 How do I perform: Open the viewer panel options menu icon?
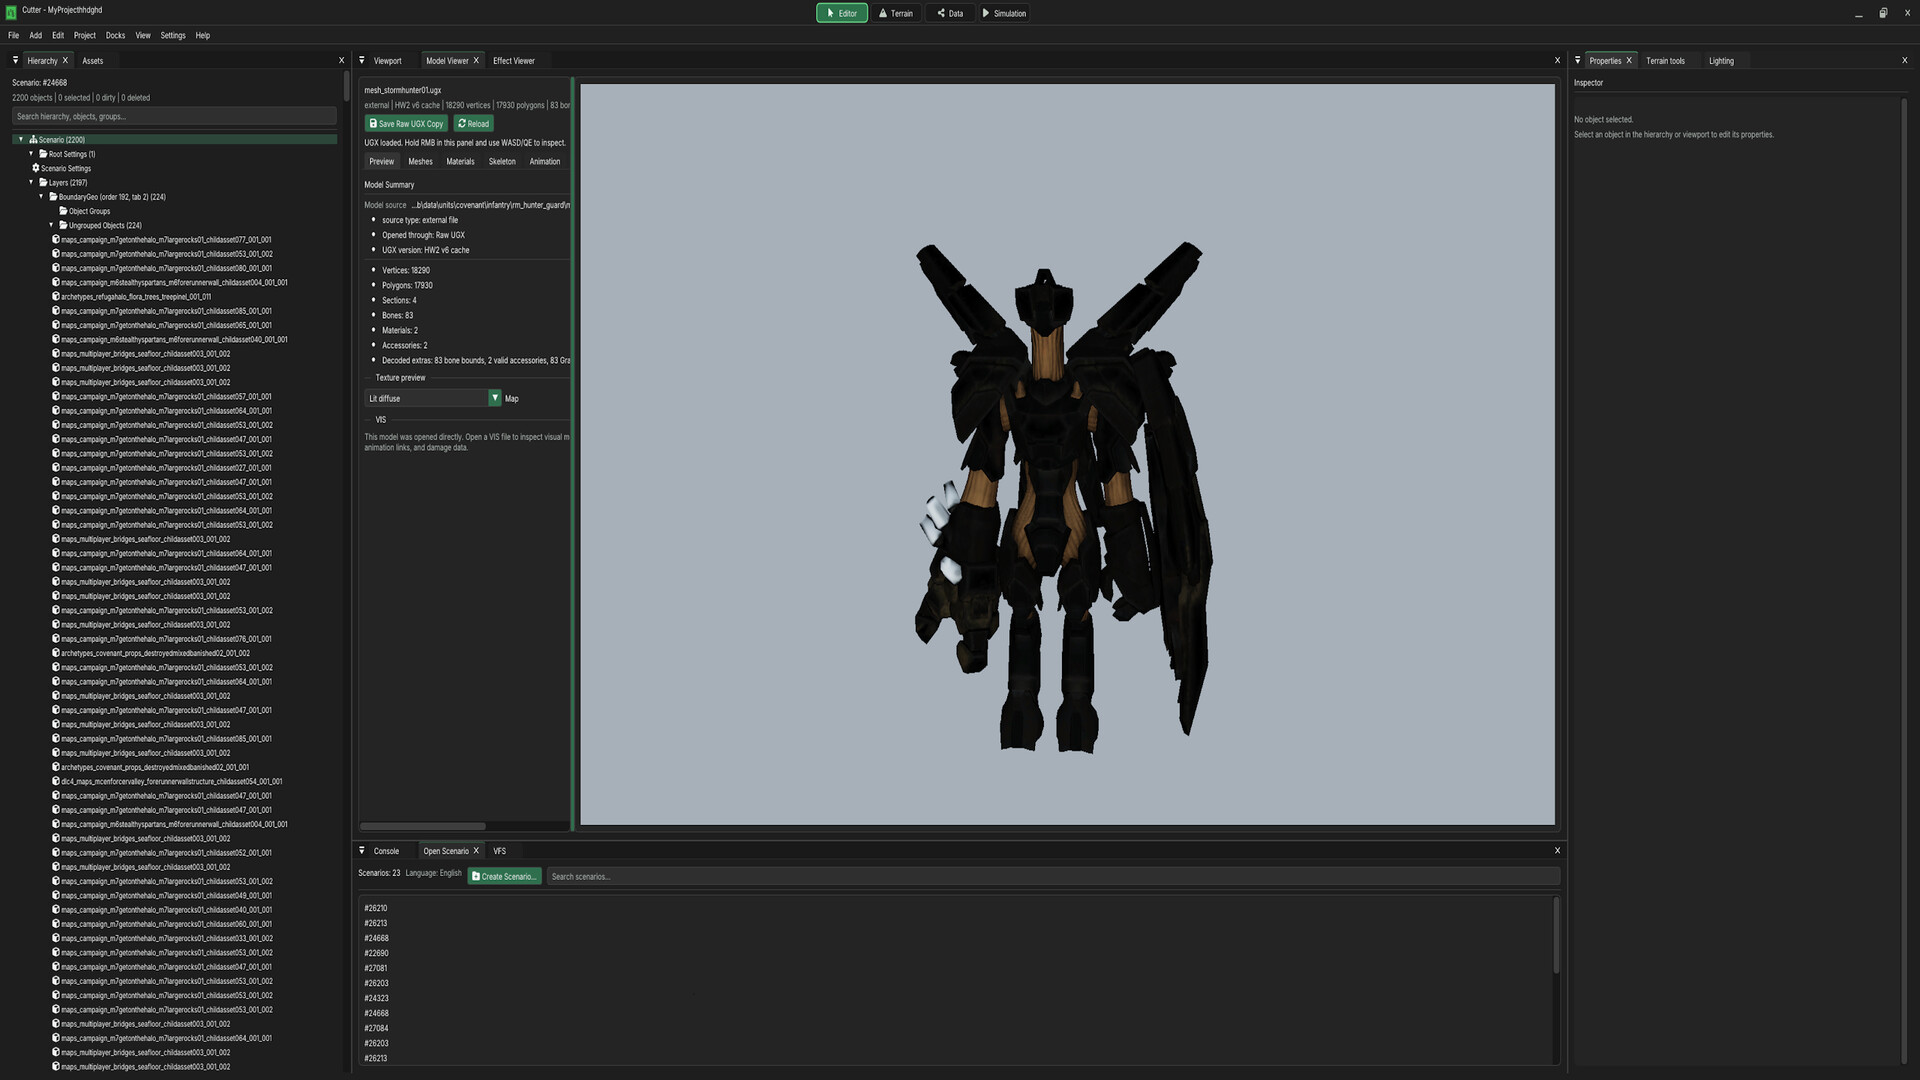click(x=362, y=60)
